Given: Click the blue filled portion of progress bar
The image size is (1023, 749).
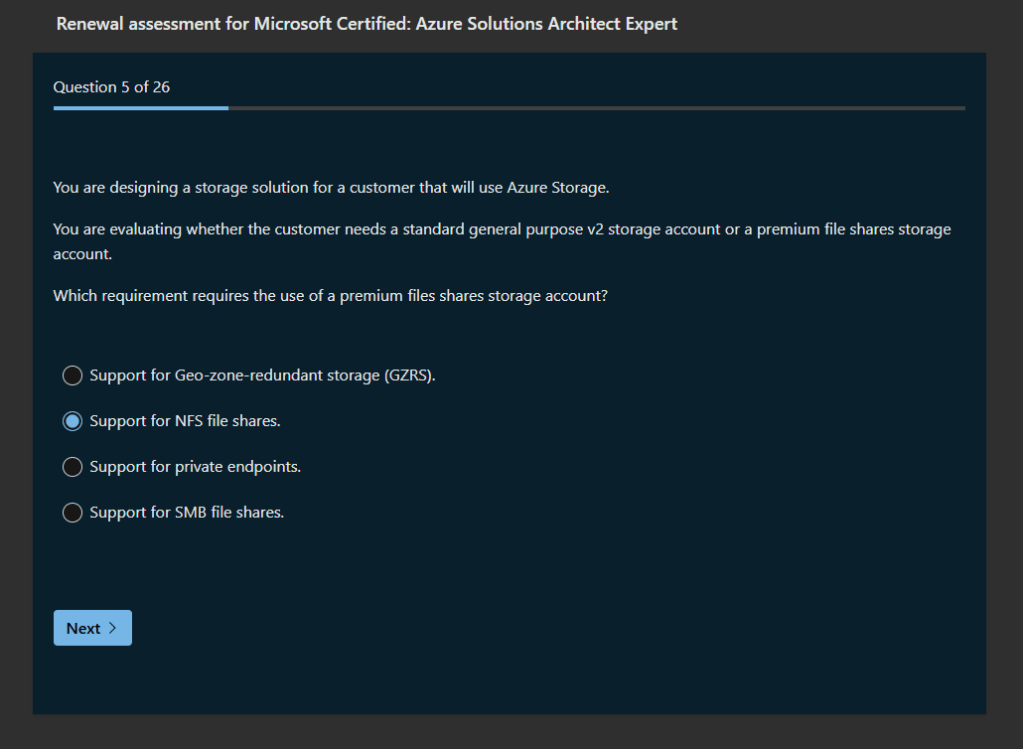Looking at the screenshot, I should pos(140,108).
